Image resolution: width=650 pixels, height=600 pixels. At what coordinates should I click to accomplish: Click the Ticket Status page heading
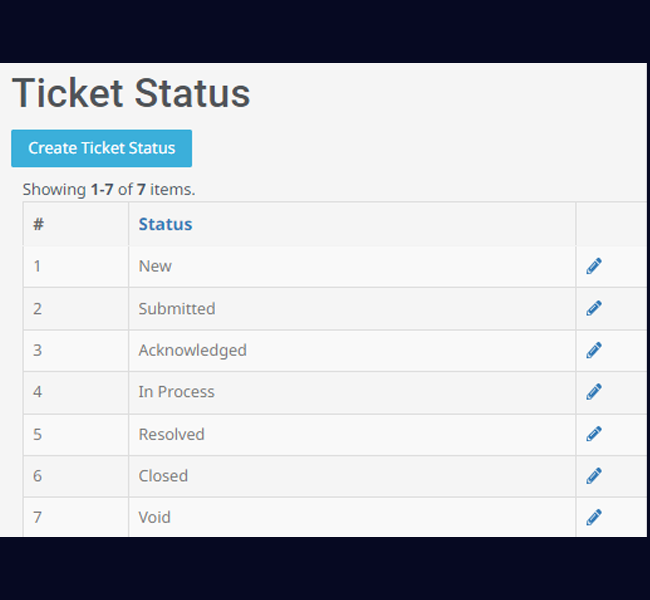131,93
